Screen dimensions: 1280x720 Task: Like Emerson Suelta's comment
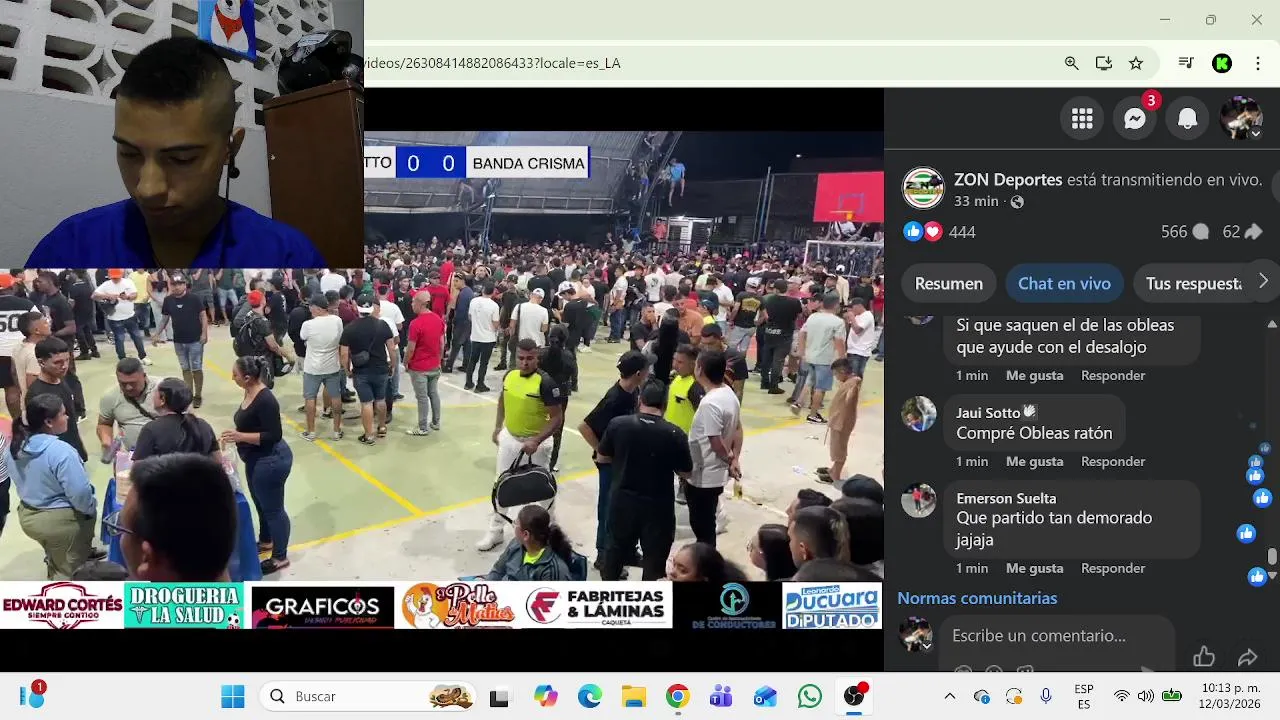pos(1034,568)
